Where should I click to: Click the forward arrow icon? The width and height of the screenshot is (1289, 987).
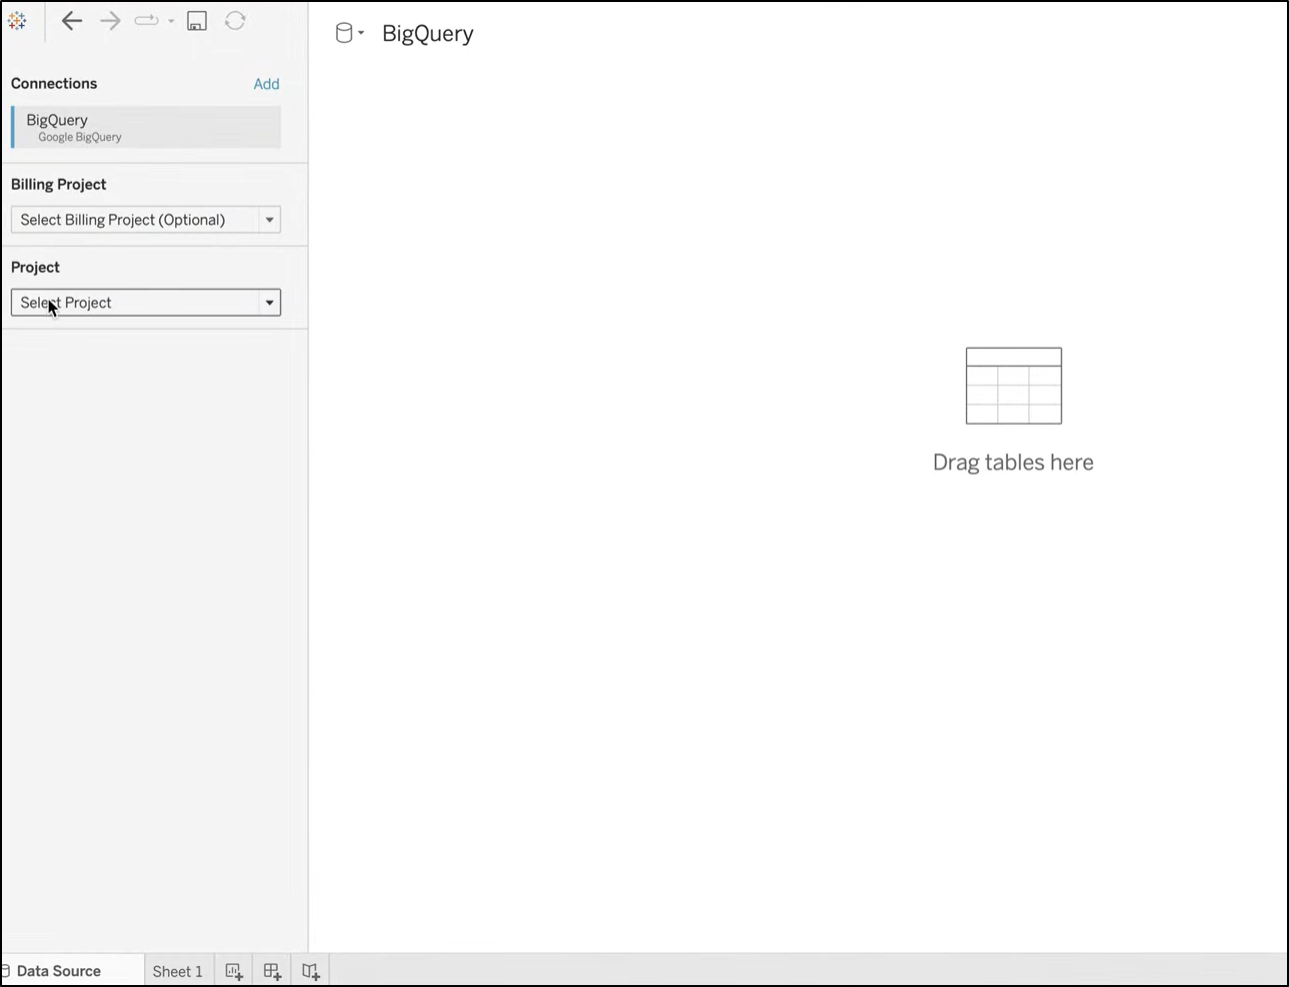(110, 21)
